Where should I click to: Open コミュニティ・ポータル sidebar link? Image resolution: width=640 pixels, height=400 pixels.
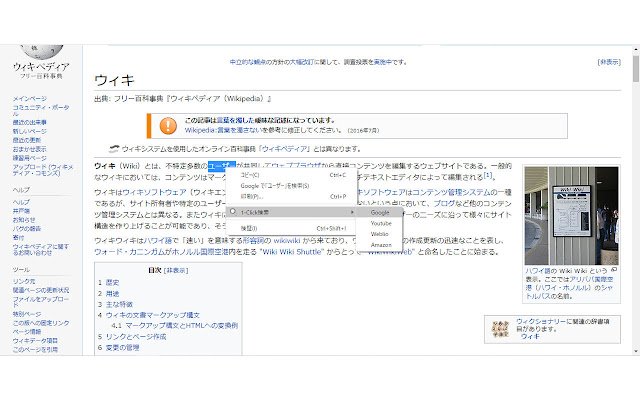click(41, 110)
